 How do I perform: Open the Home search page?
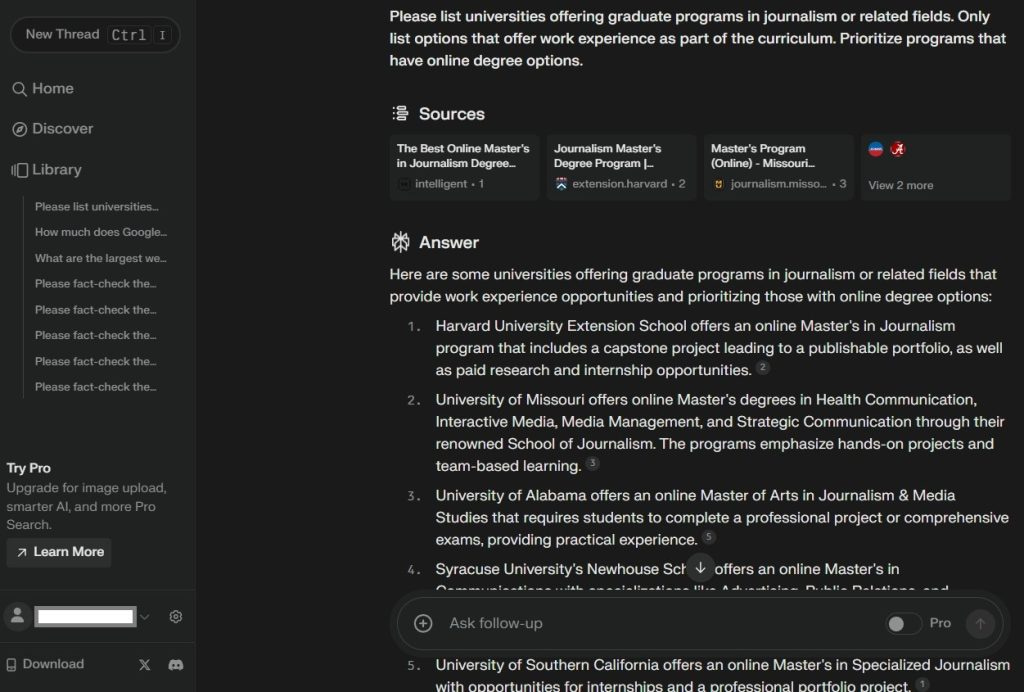(x=43, y=89)
